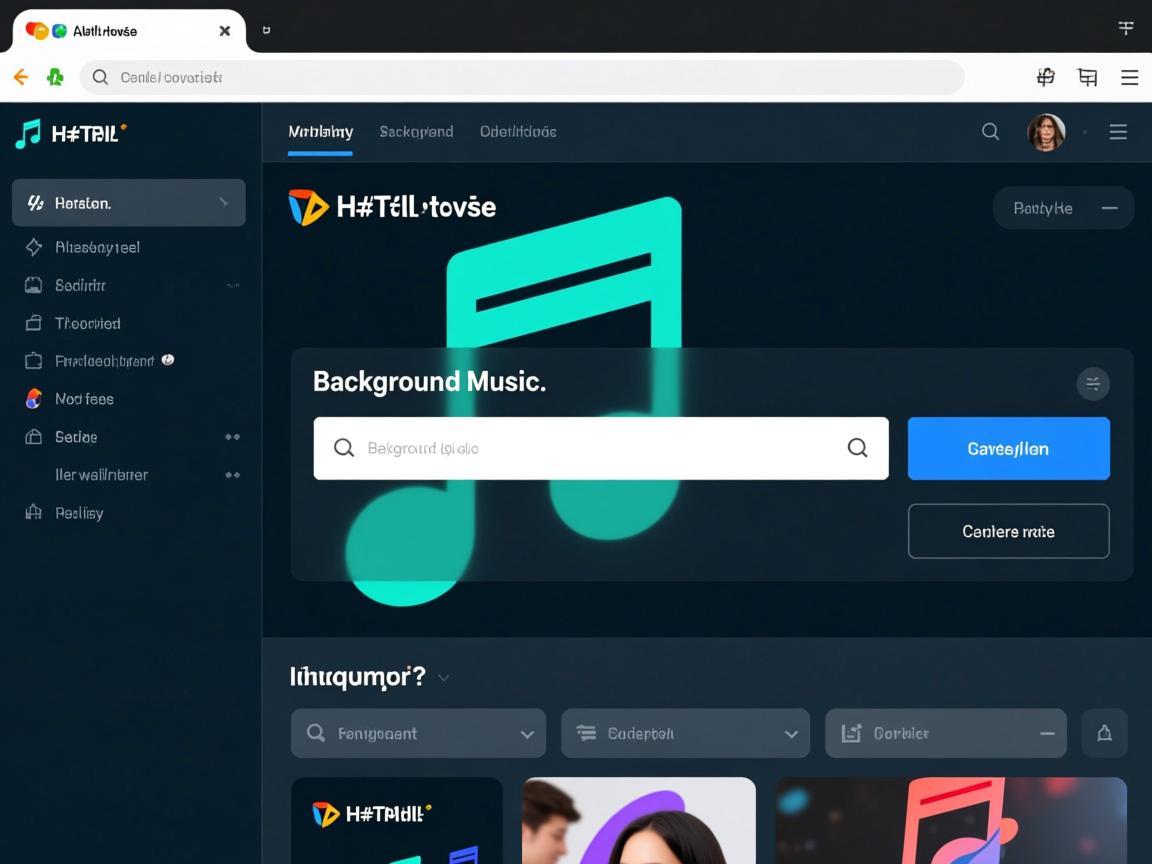Expand the Ithuqumor section chevron
This screenshot has width=1152, height=864.
(x=444, y=678)
